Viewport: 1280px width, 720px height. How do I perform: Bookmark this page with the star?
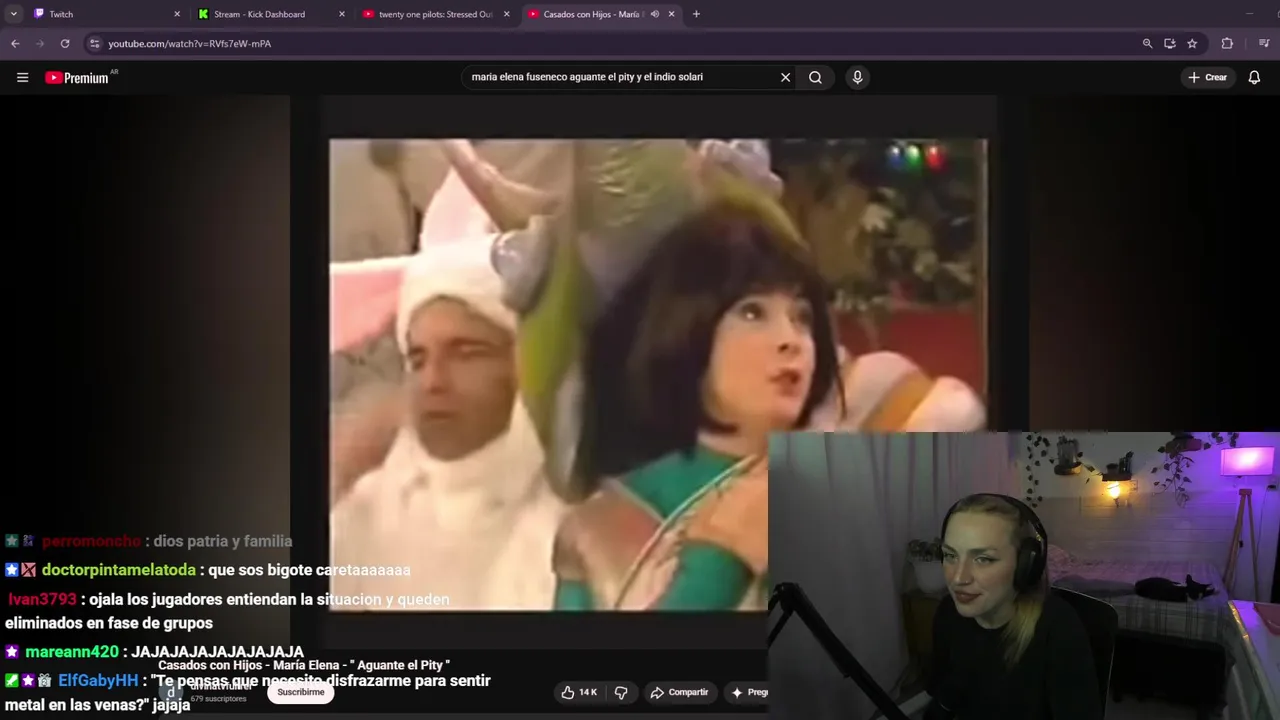pyautogui.click(x=1192, y=43)
